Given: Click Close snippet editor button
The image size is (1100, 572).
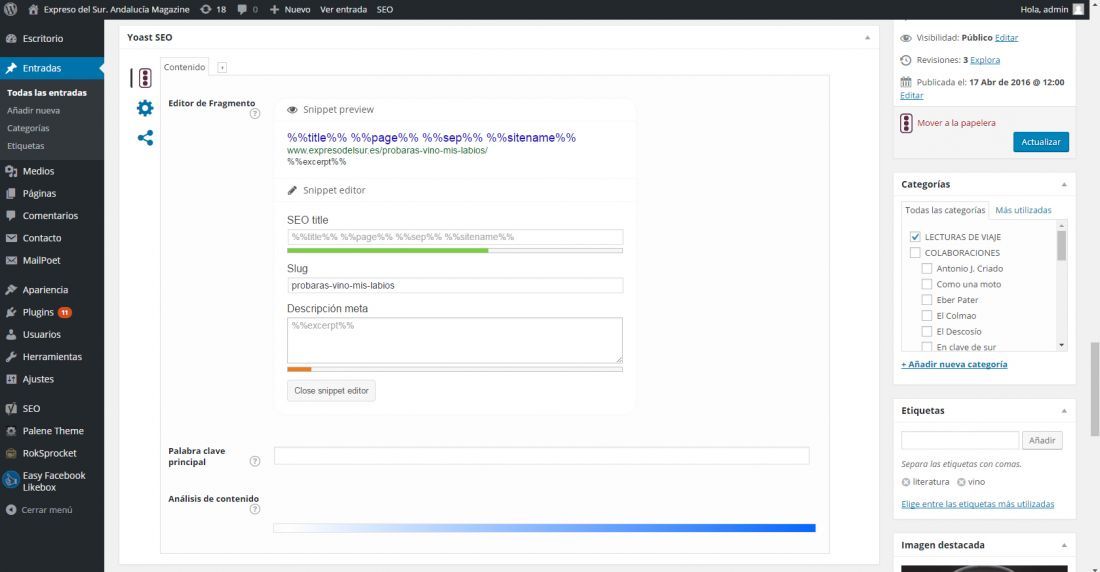Looking at the screenshot, I should [x=331, y=390].
